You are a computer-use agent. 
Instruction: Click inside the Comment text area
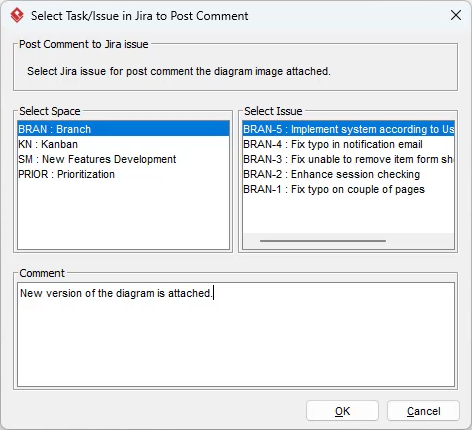click(x=236, y=335)
